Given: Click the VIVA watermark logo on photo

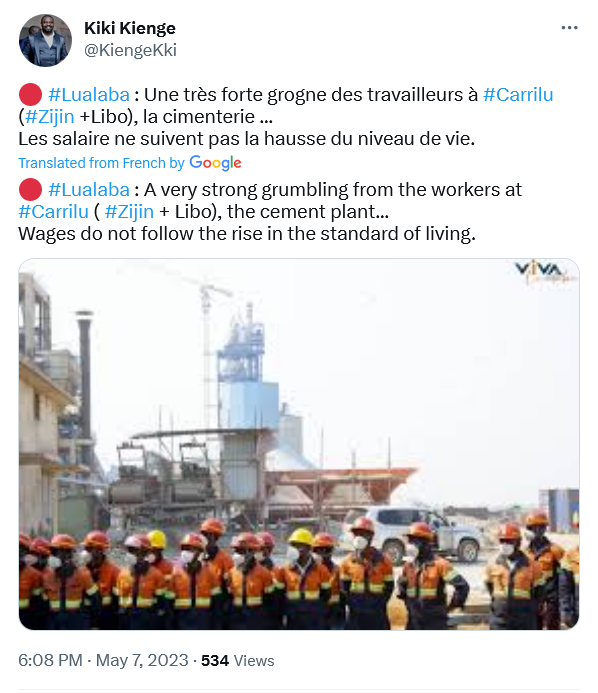Looking at the screenshot, I should tap(545, 271).
